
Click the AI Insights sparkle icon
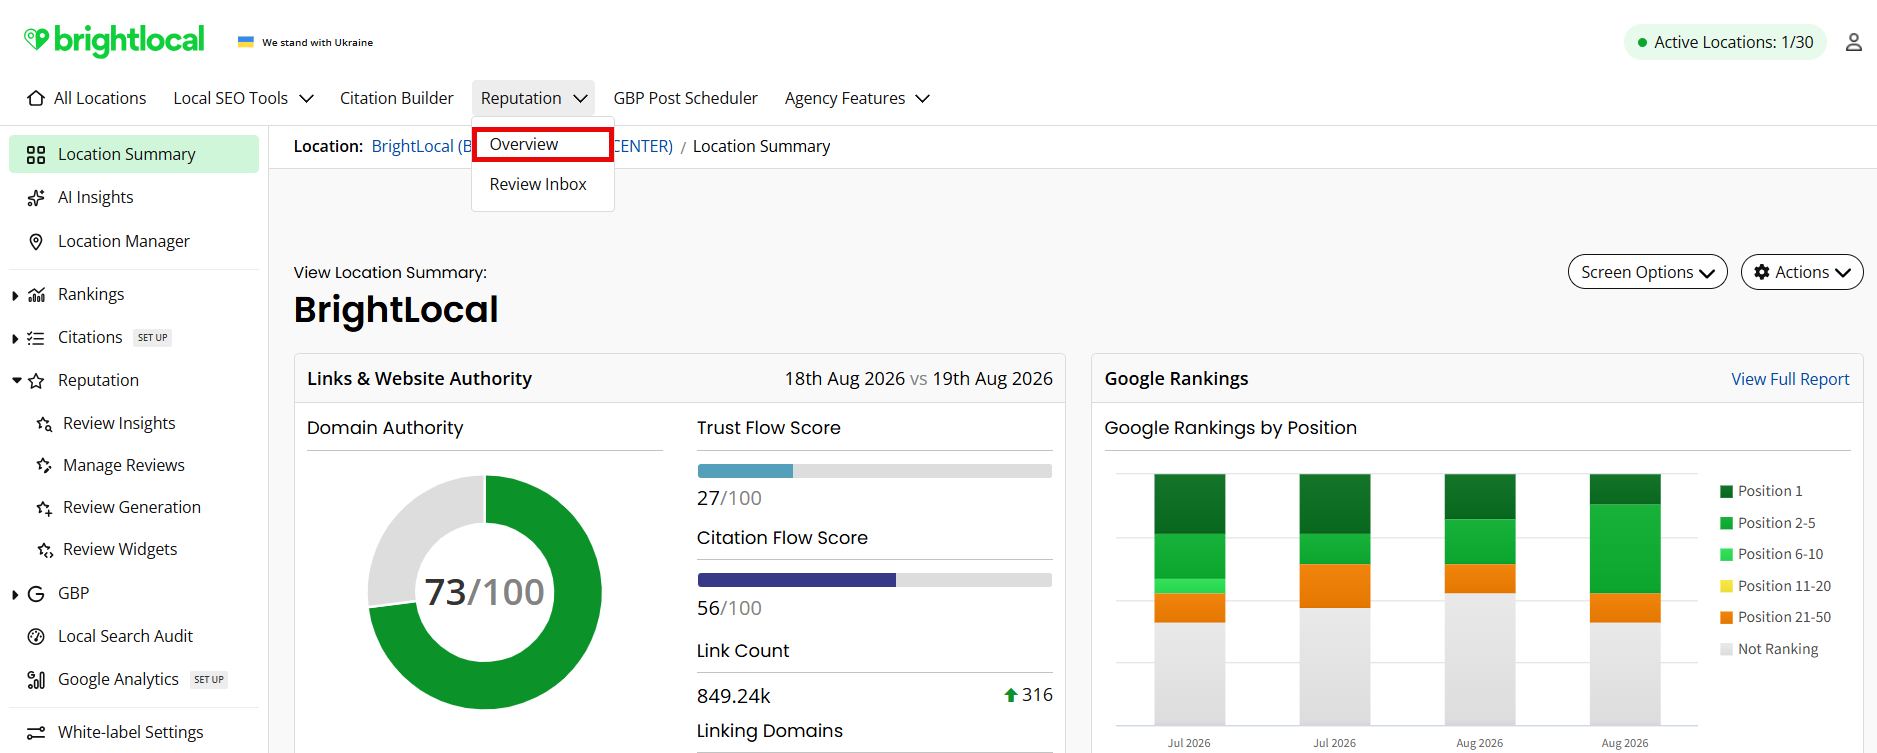[x=36, y=198]
